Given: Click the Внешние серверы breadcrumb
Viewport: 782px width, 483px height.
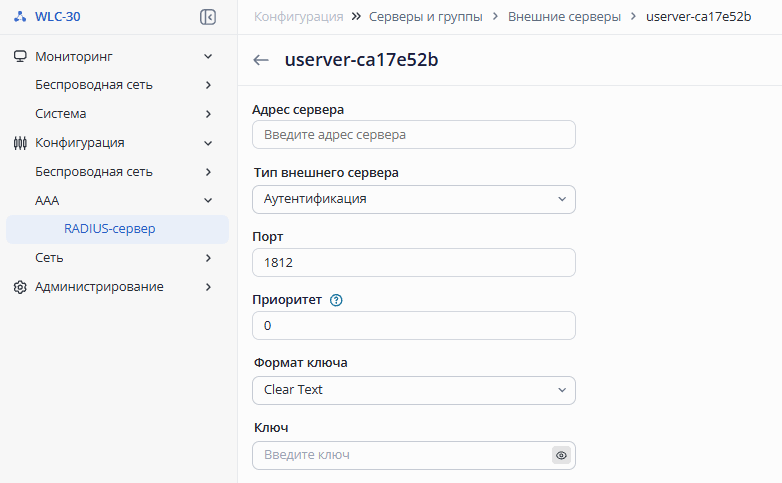Looking at the screenshot, I should [564, 17].
